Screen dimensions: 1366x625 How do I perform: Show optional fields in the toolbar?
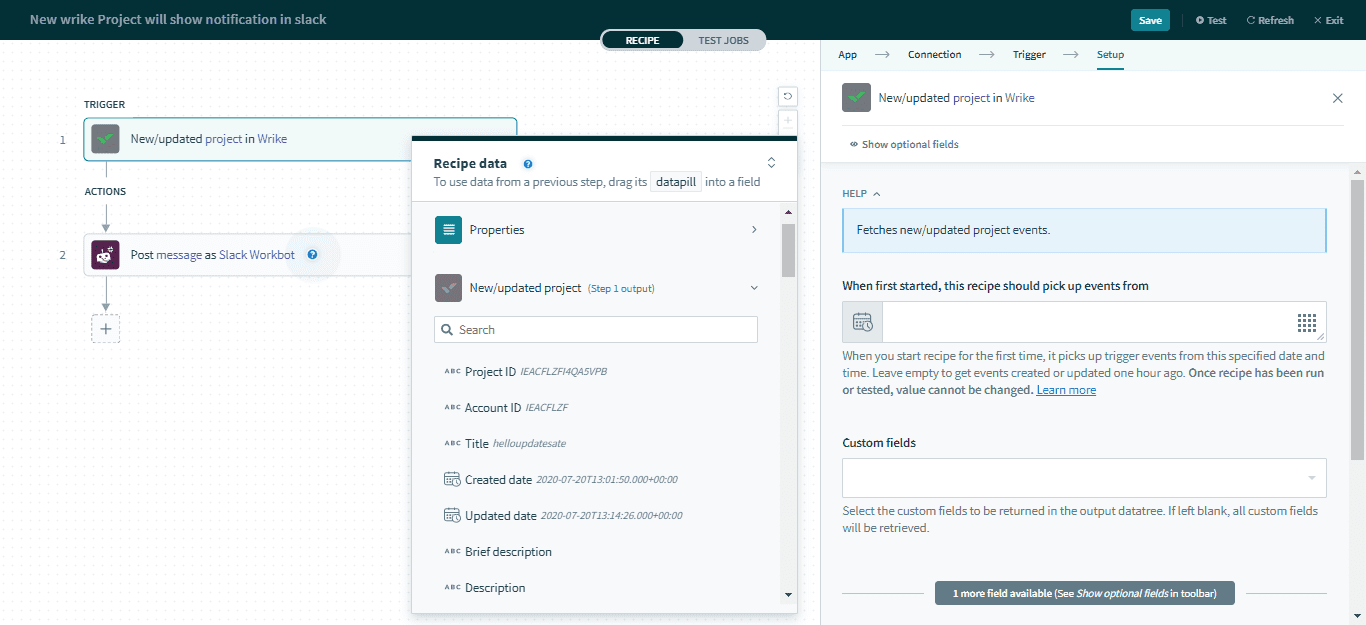(x=904, y=144)
